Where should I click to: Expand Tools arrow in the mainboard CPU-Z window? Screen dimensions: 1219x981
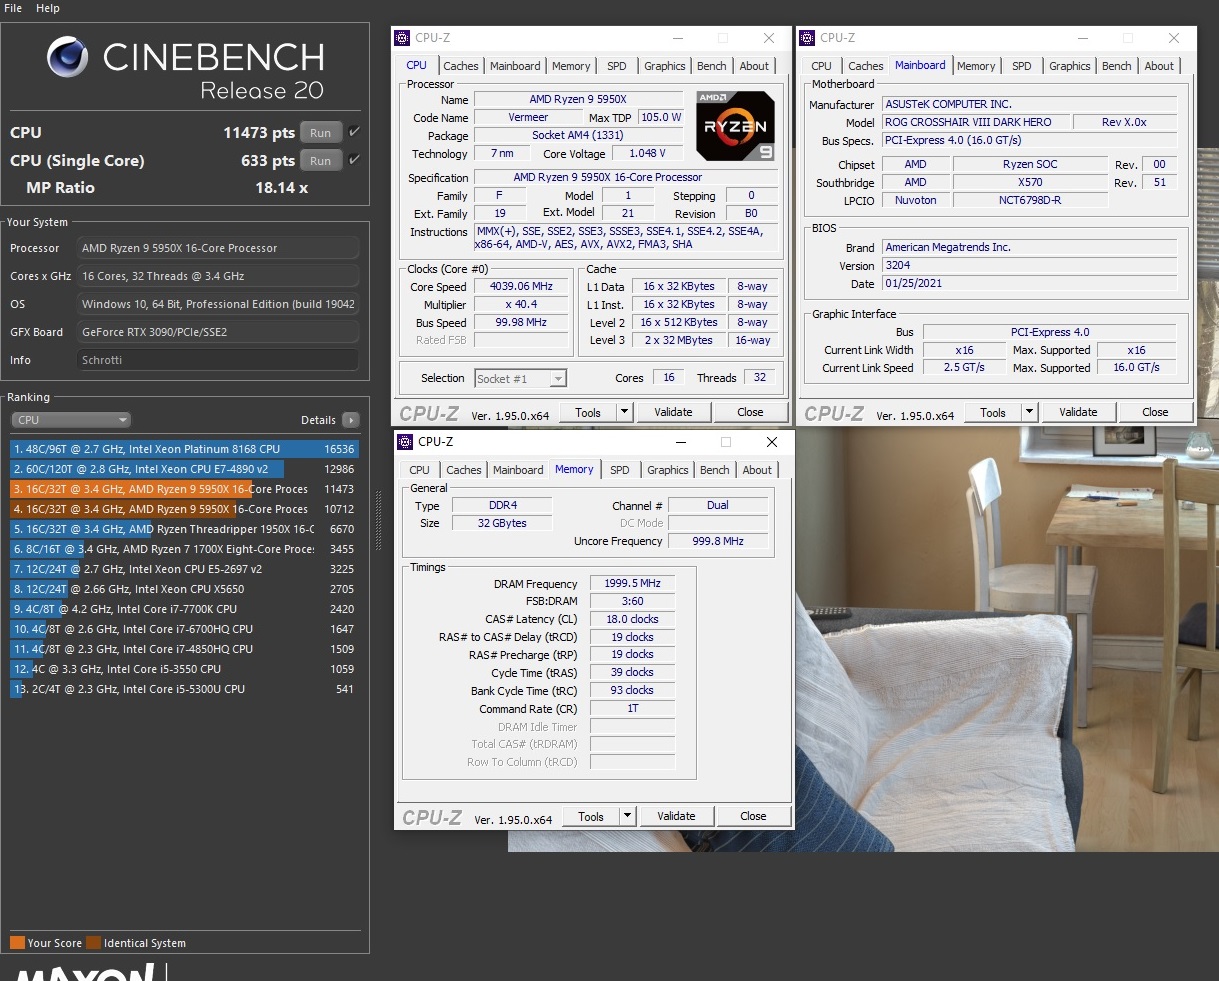click(1030, 412)
